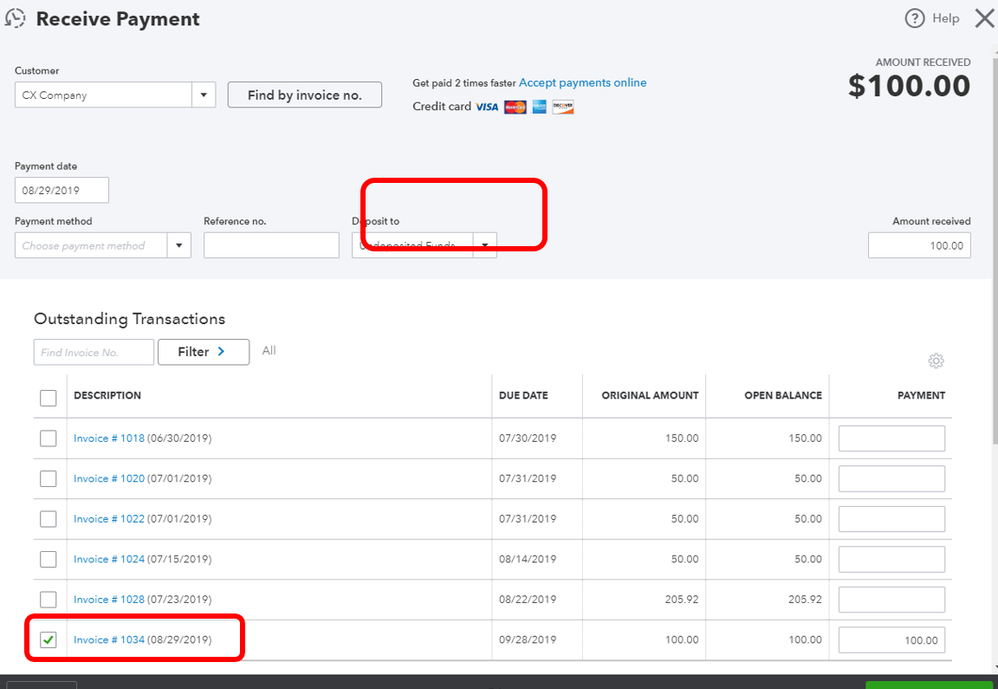
Task: Click the Amount received field
Action: 919,246
